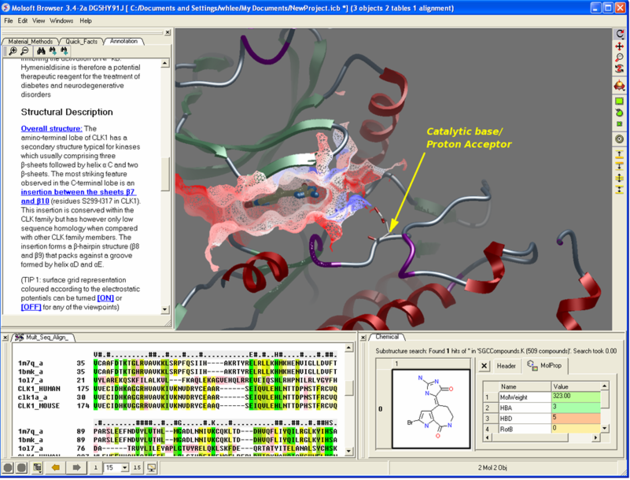The height and width of the screenshot is (480, 630).
Task: Switch to the MolProp tab
Action: 545,366
